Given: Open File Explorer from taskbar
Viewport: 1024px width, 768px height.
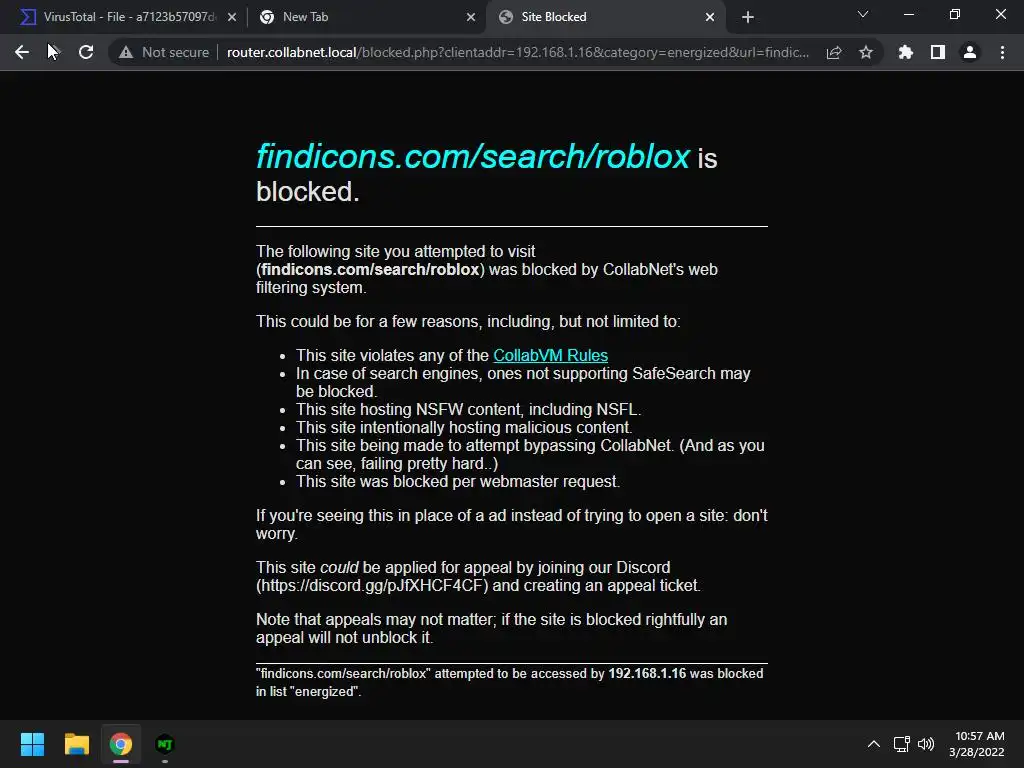Looking at the screenshot, I should click(x=76, y=744).
